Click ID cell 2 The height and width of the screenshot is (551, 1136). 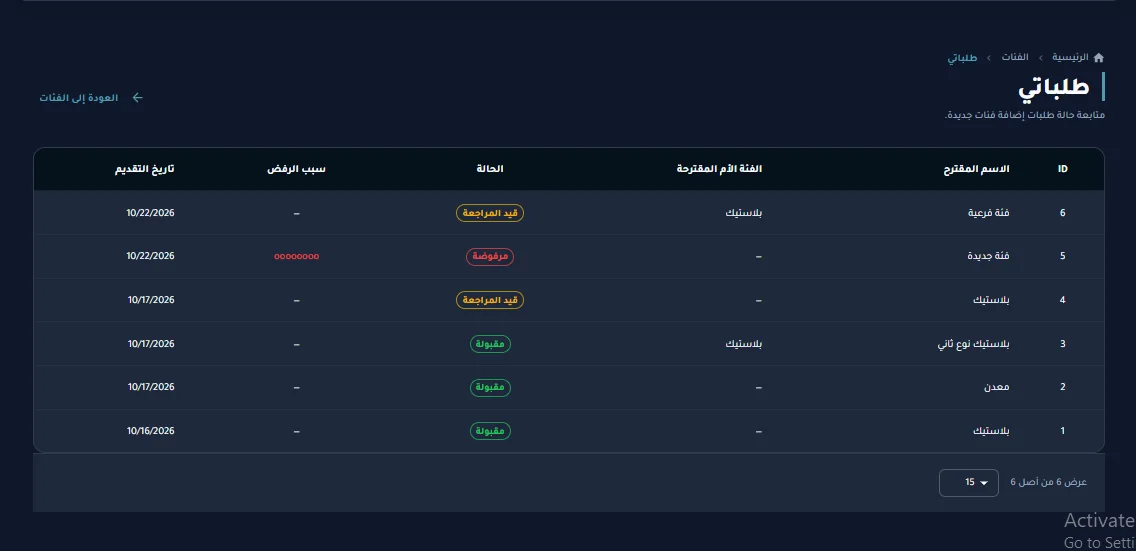coord(1063,387)
